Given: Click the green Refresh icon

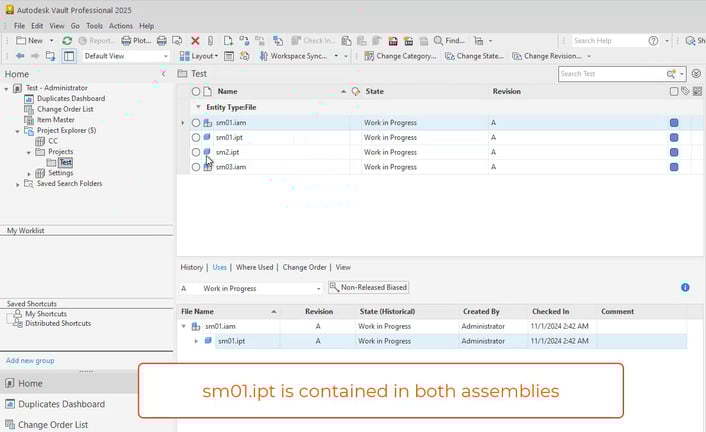Looking at the screenshot, I should click(67, 41).
